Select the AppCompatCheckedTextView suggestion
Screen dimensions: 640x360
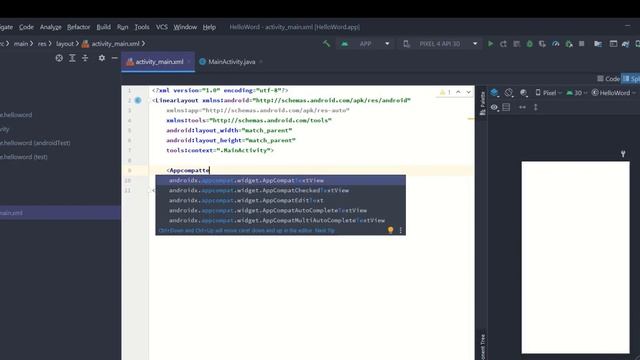click(280, 190)
